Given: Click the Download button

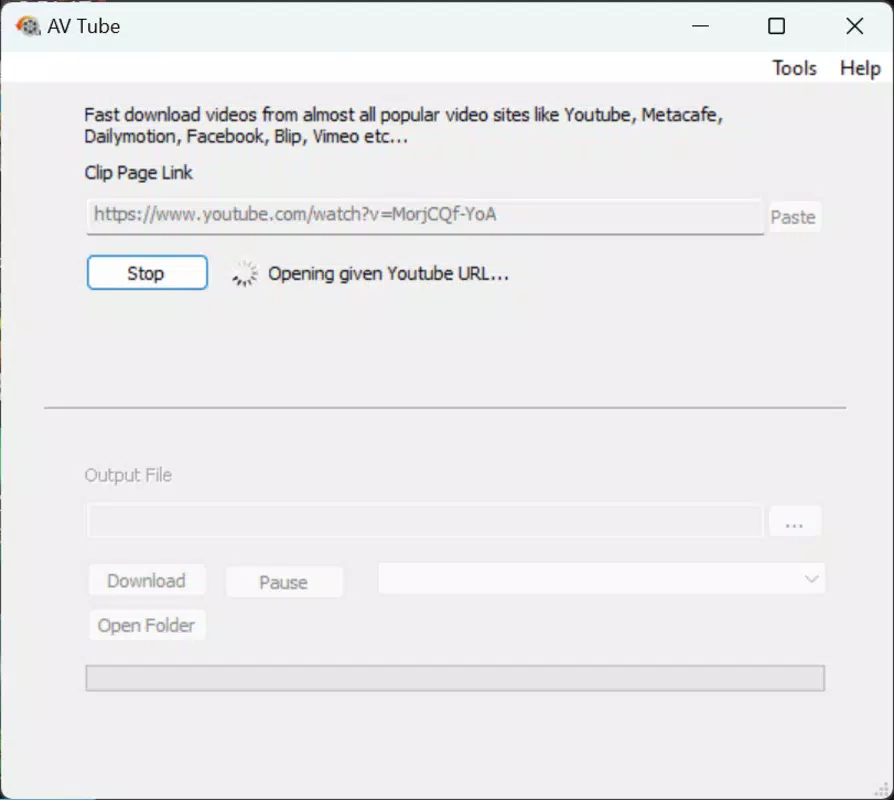Looking at the screenshot, I should coord(147,580).
